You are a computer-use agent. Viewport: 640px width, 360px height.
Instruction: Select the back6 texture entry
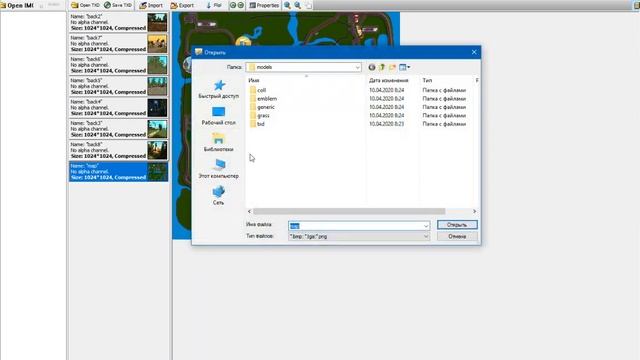(x=118, y=64)
